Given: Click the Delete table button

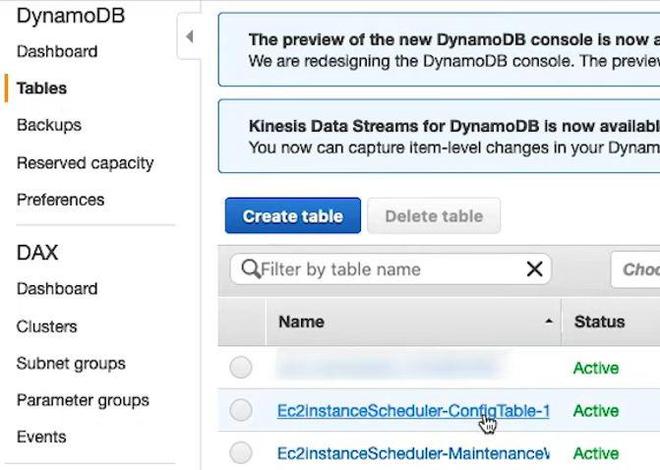Looking at the screenshot, I should coord(434,216).
